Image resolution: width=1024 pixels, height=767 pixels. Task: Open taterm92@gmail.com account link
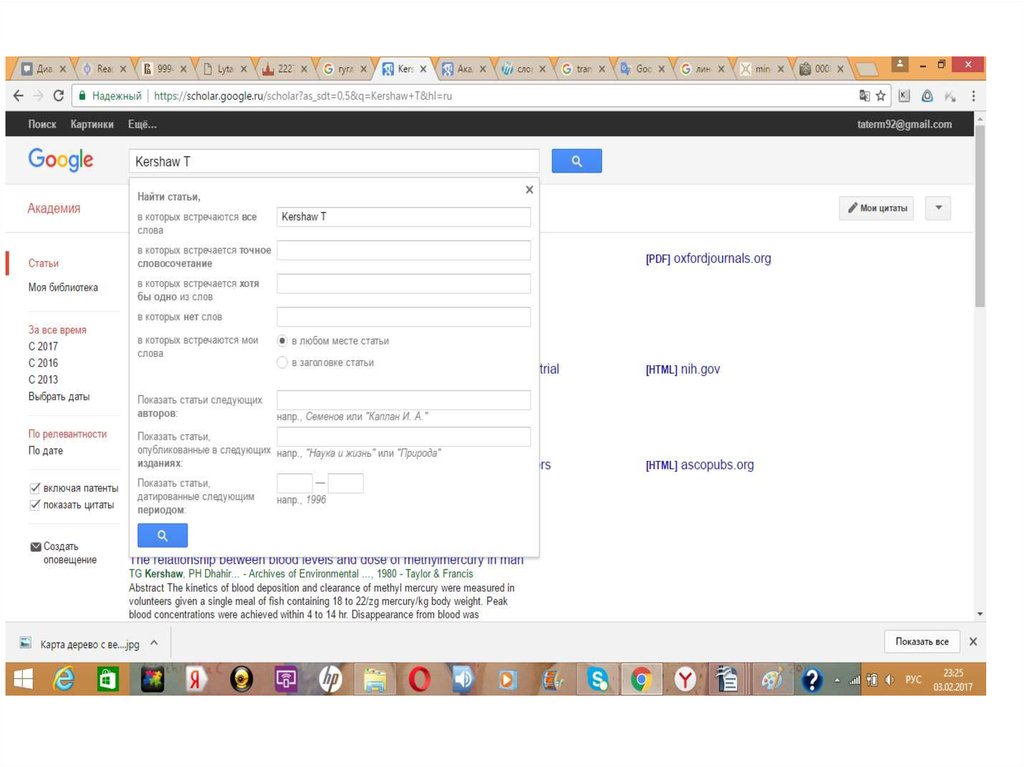point(904,124)
